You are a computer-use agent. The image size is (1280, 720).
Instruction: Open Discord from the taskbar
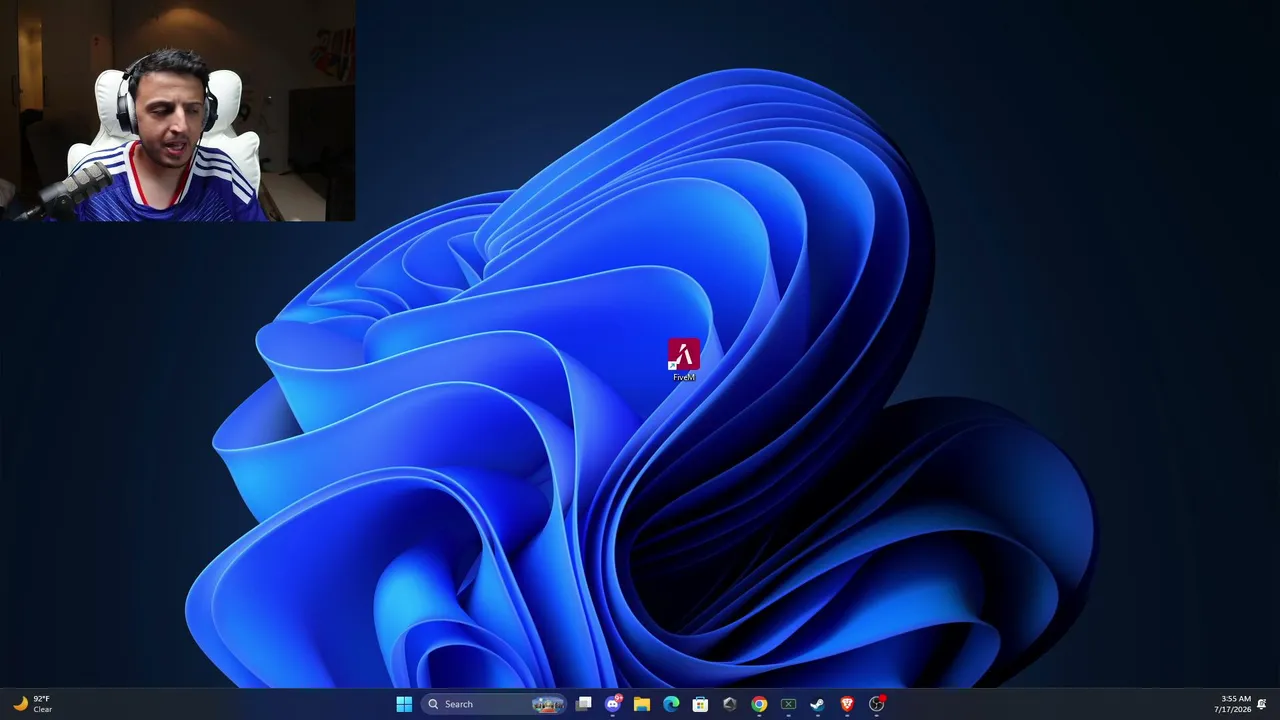click(x=613, y=704)
